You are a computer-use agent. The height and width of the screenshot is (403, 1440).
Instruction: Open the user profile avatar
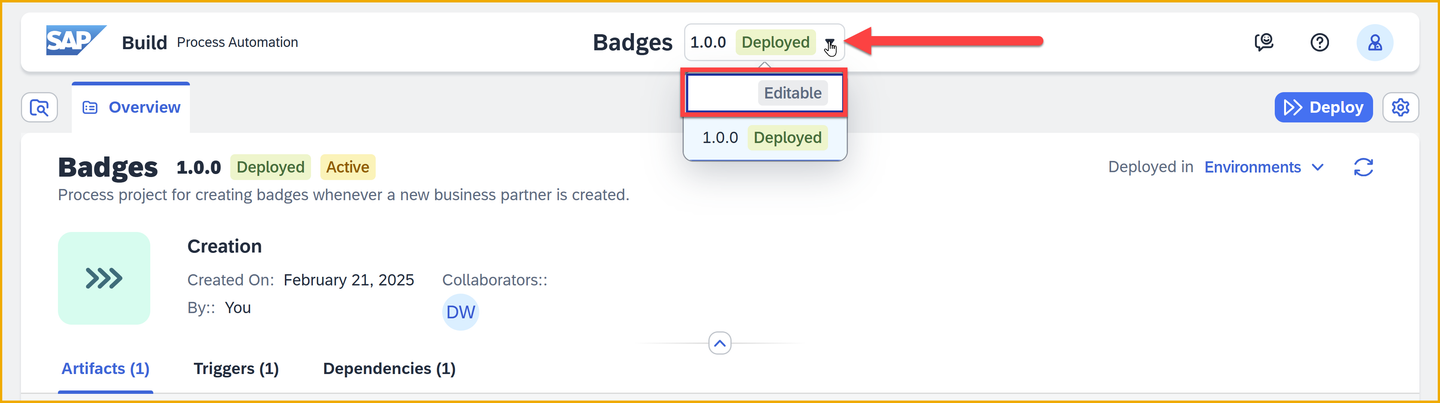1375,42
